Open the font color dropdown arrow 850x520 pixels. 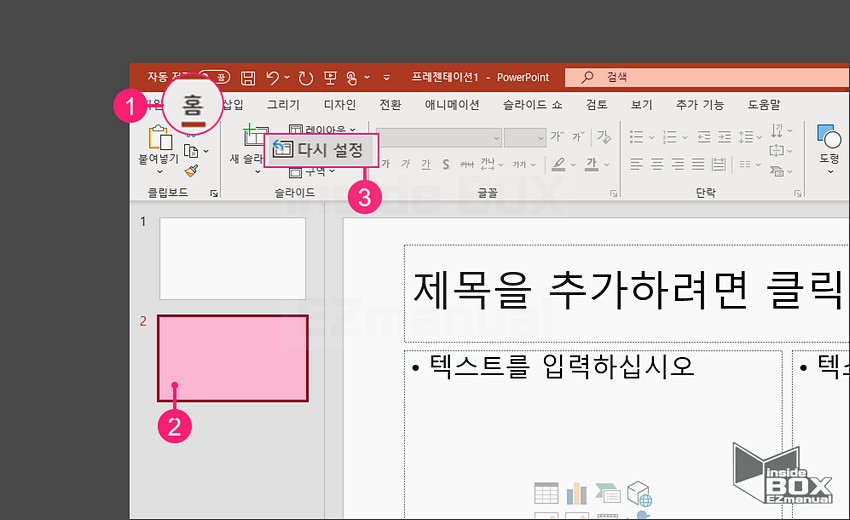[x=607, y=164]
